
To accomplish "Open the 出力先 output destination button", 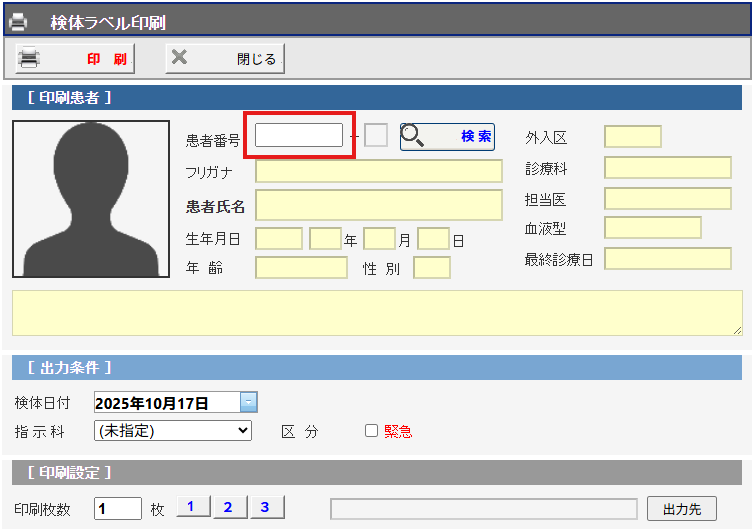I will [681, 509].
